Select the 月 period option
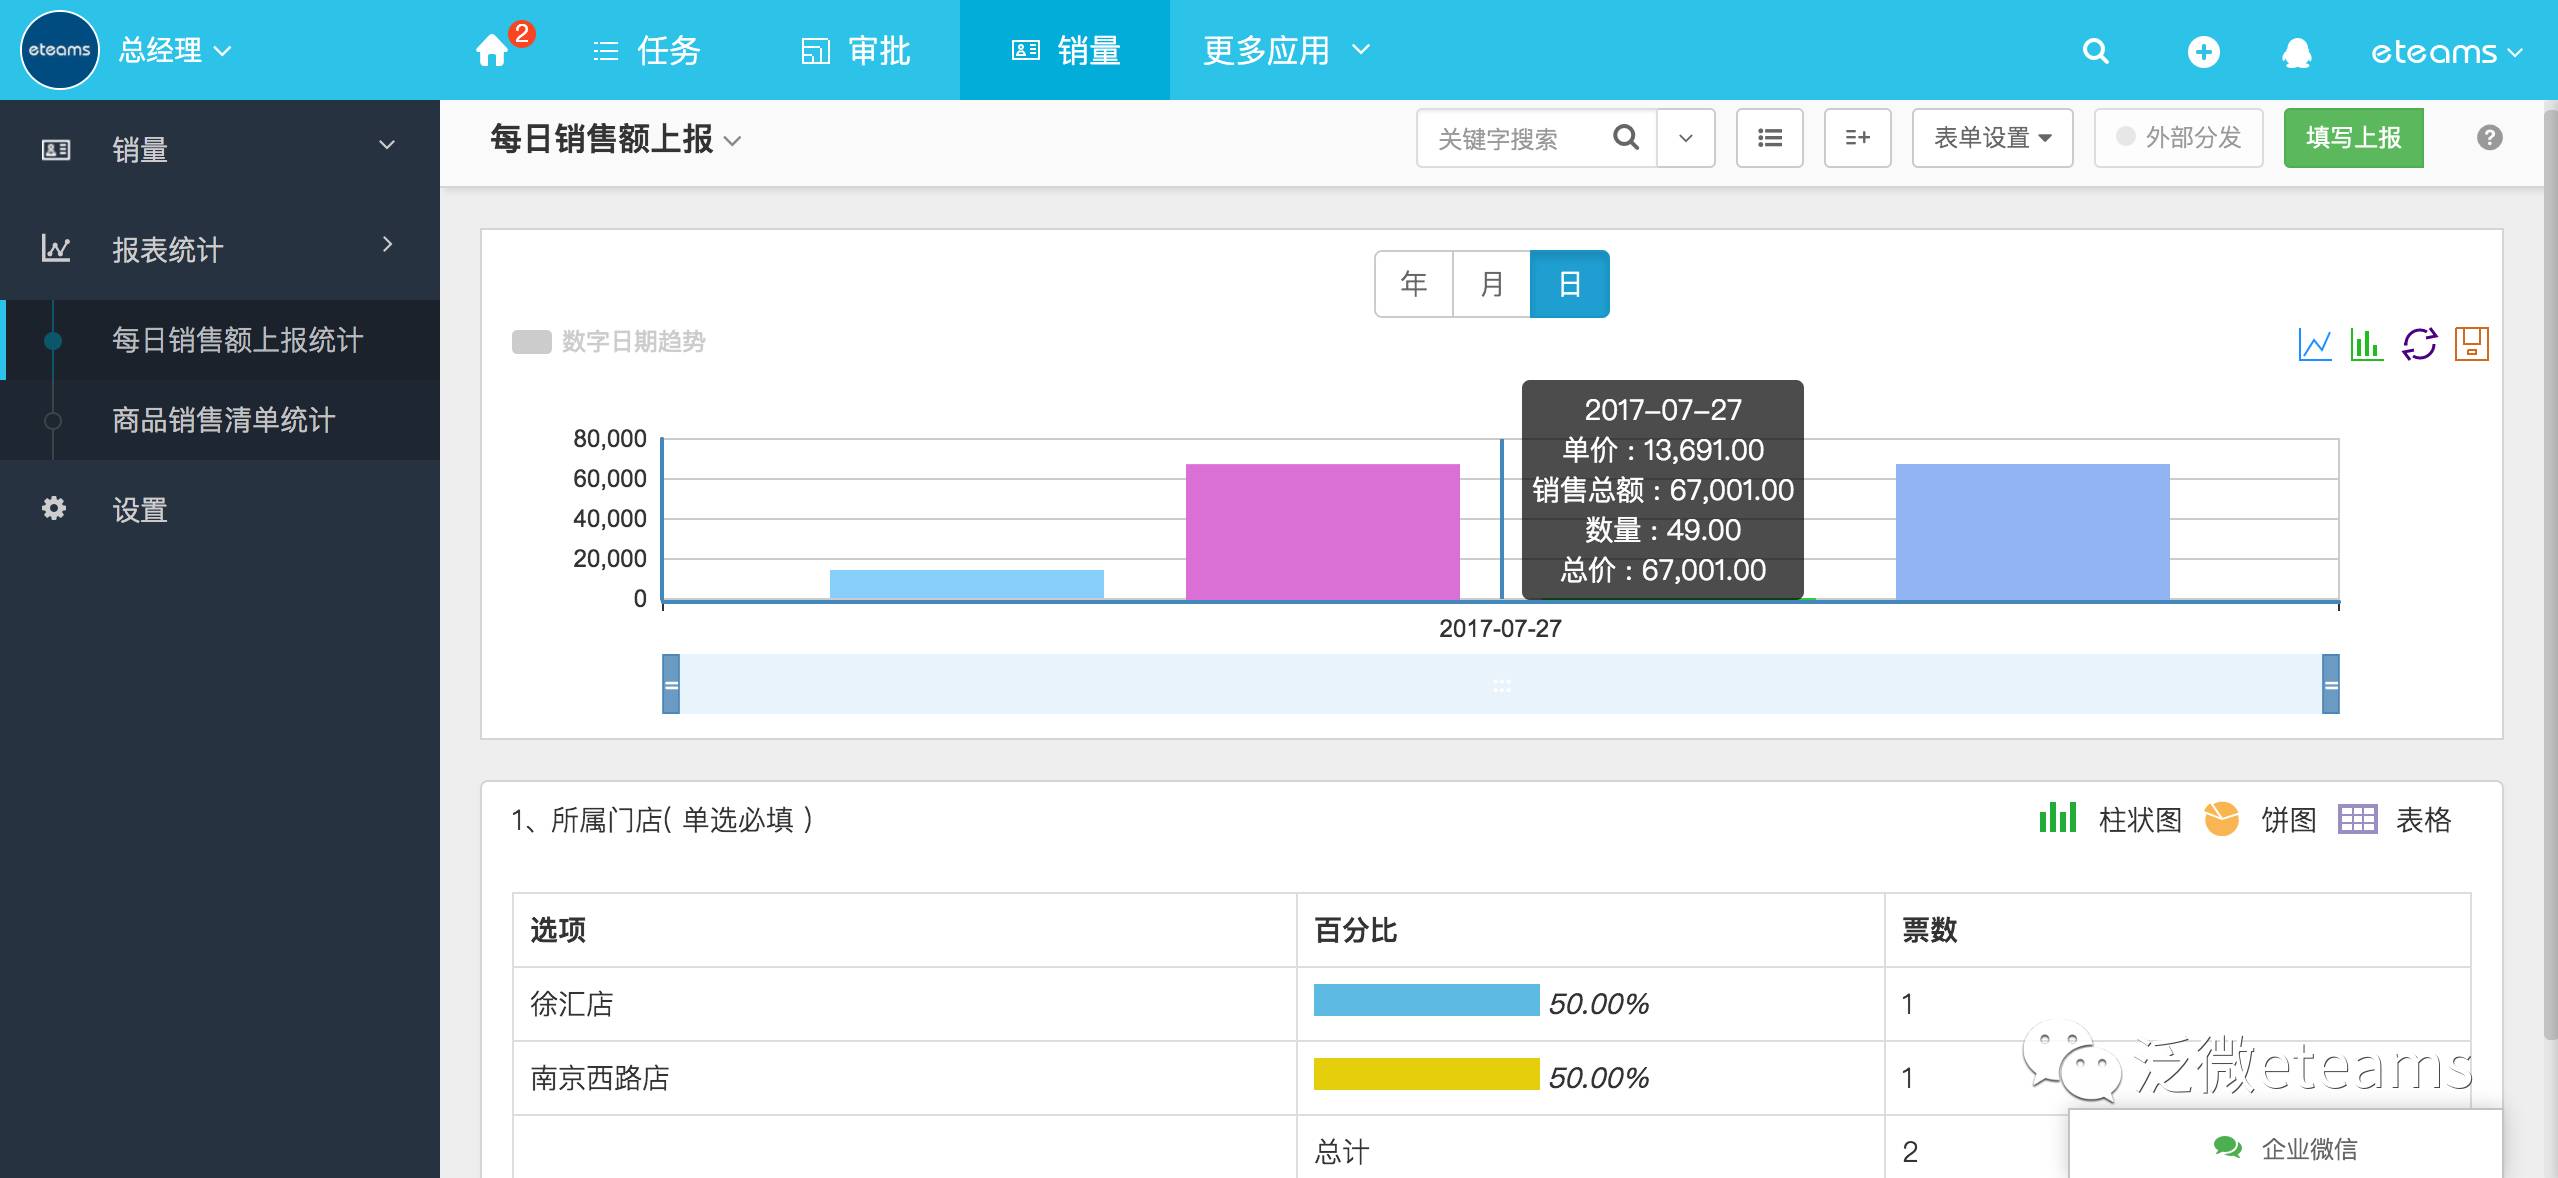Screen dimensions: 2558x1178 pyautogui.click(x=1491, y=284)
